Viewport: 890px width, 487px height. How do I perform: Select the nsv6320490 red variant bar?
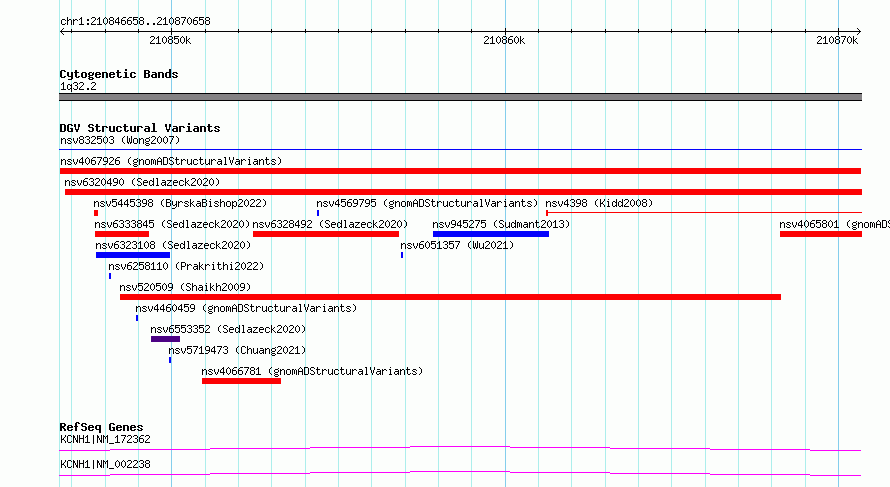coord(463,192)
